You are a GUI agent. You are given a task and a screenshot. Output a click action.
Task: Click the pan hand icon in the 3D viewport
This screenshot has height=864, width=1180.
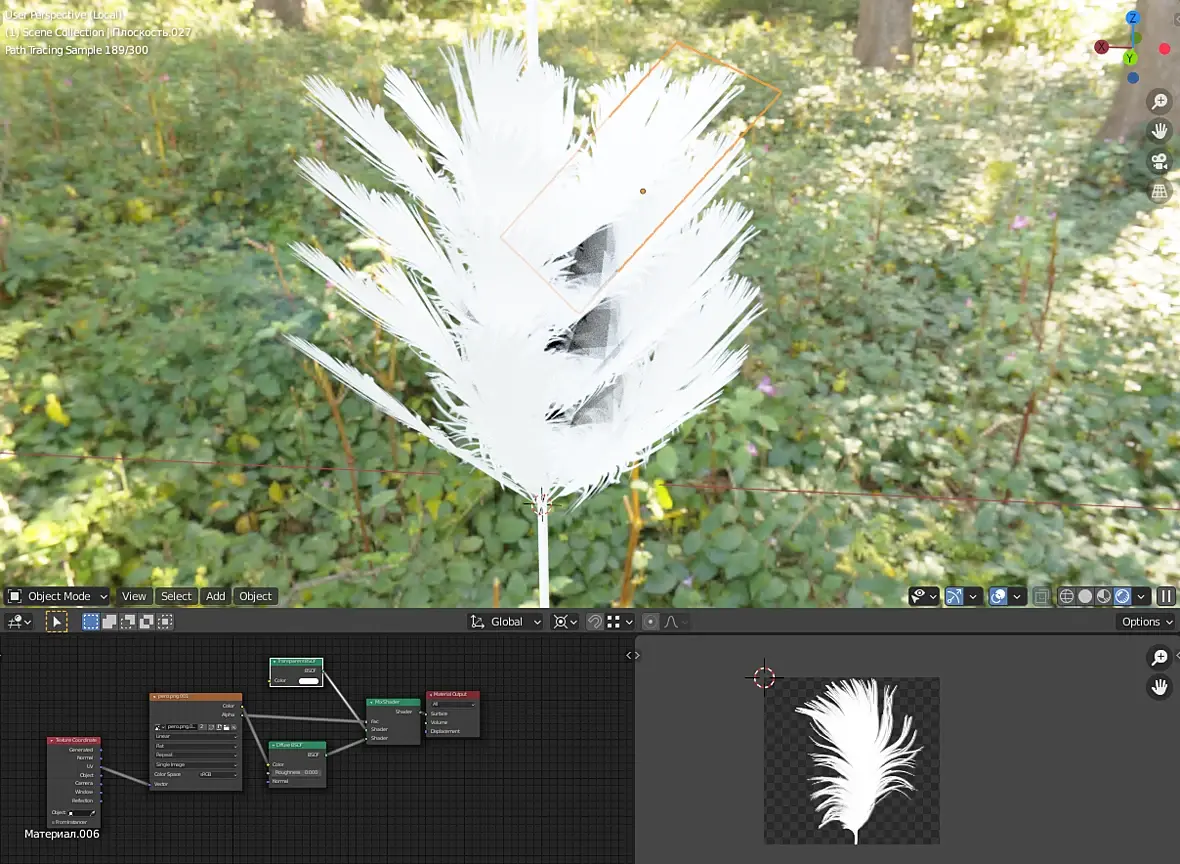pos(1159,131)
